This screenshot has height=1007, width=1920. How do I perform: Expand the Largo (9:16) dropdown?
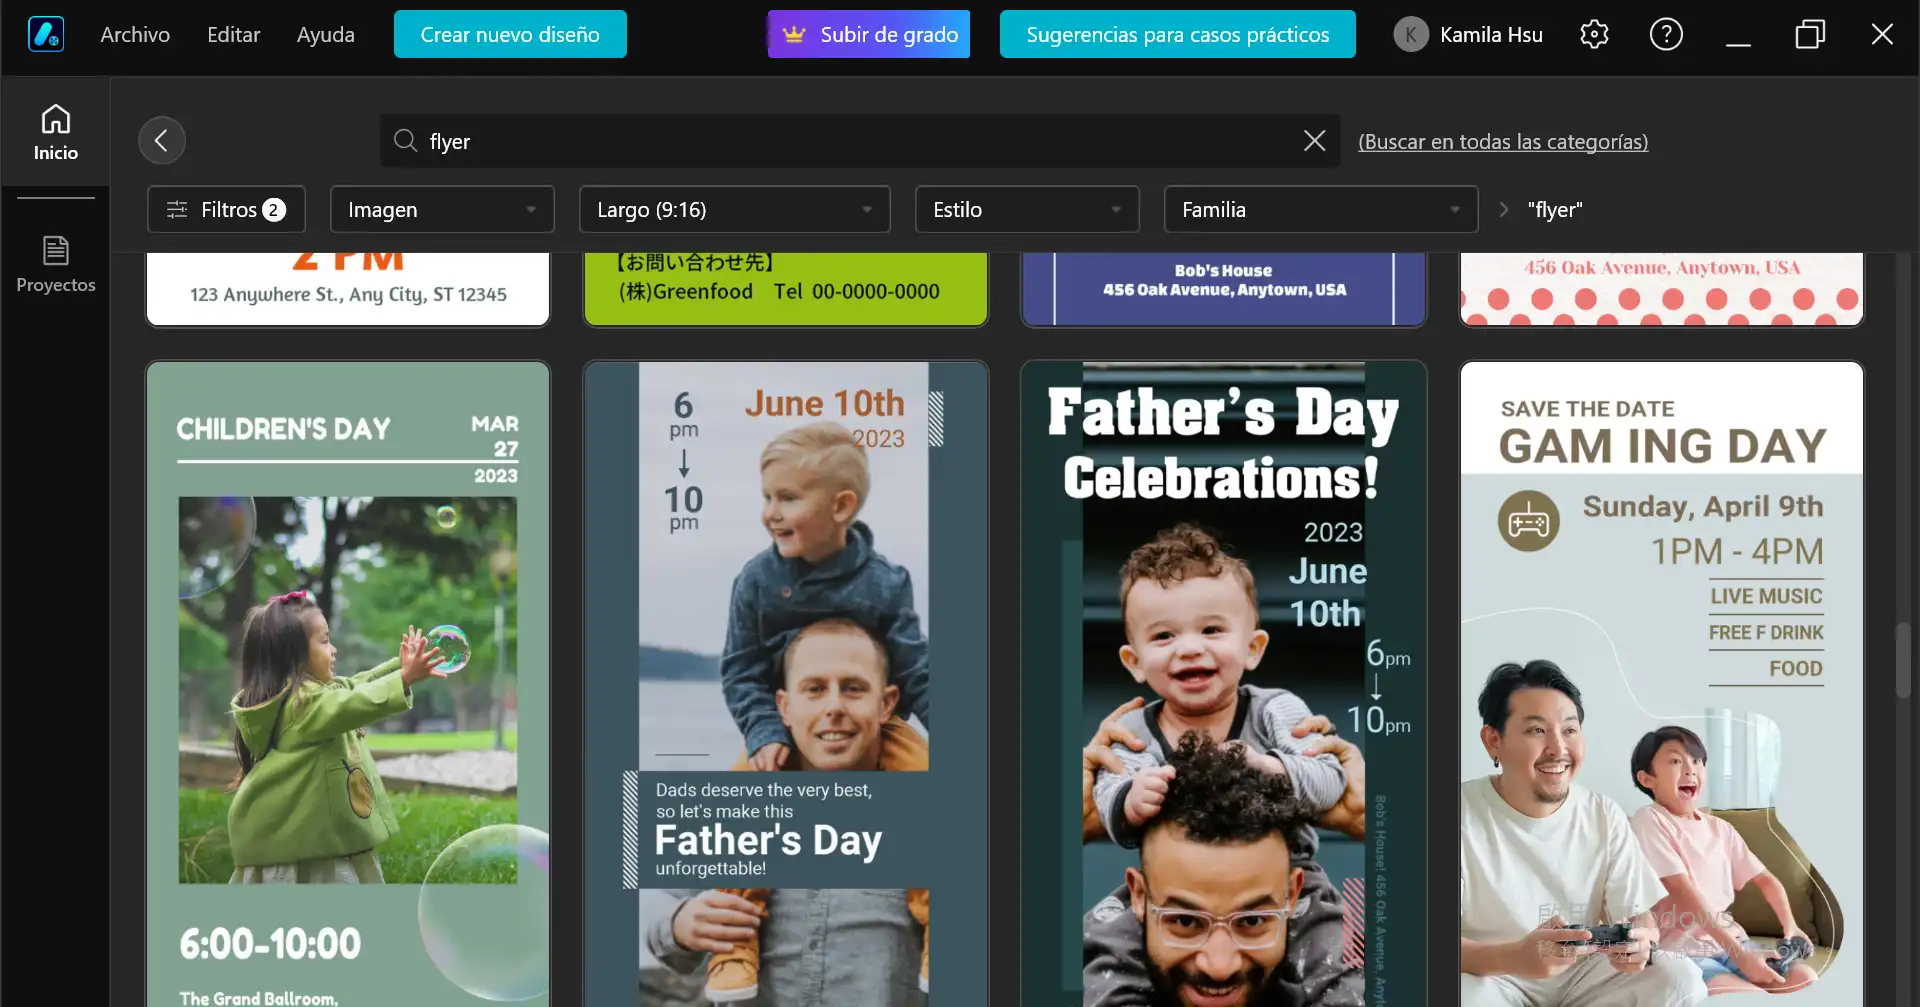[735, 210]
